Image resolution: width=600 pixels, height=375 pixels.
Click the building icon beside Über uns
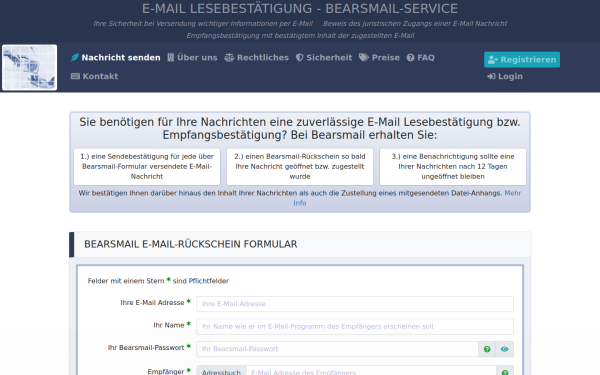(171, 57)
